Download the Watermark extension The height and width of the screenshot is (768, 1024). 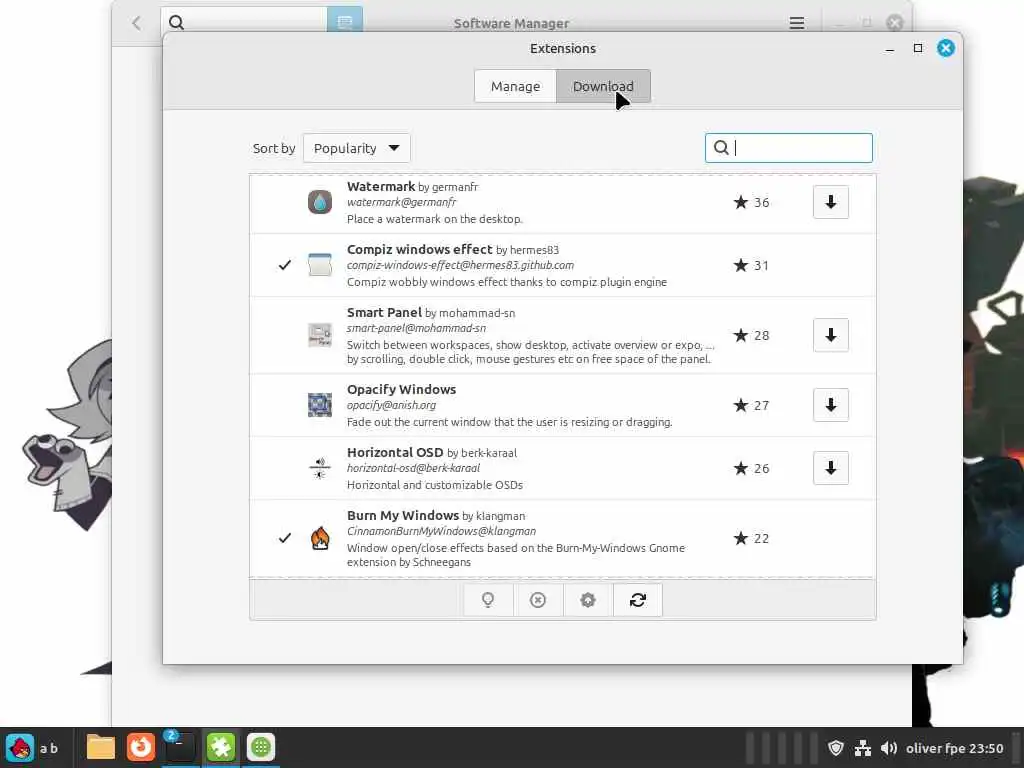[830, 202]
